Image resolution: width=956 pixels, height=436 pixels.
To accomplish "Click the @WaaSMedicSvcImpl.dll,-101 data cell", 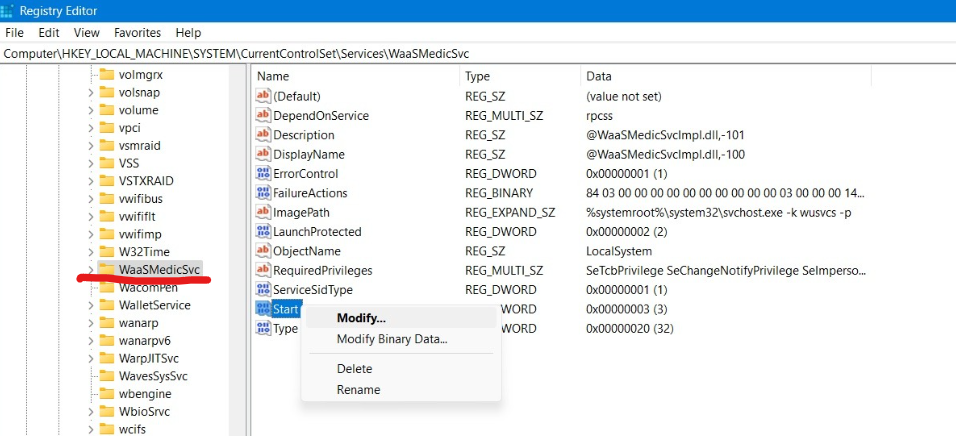I will (665, 135).
